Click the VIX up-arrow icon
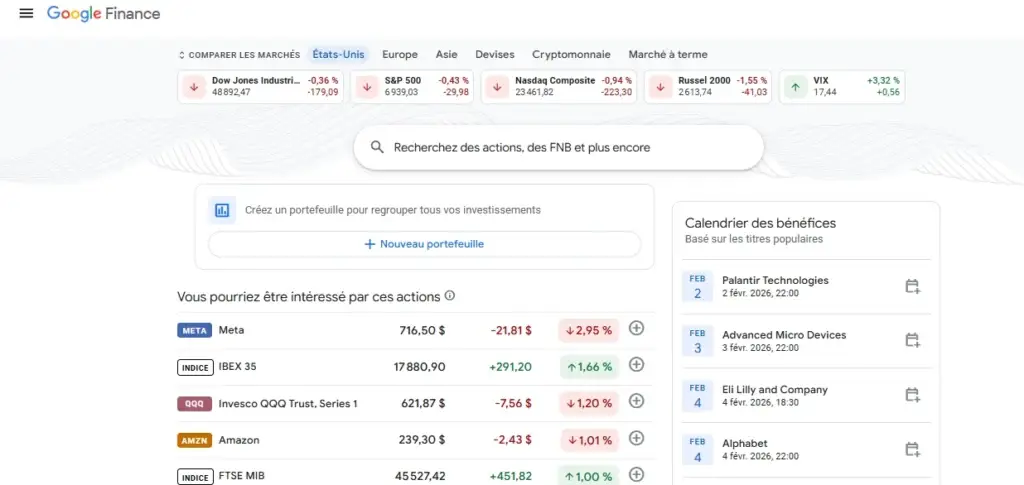The width and height of the screenshot is (1024, 485). click(795, 87)
